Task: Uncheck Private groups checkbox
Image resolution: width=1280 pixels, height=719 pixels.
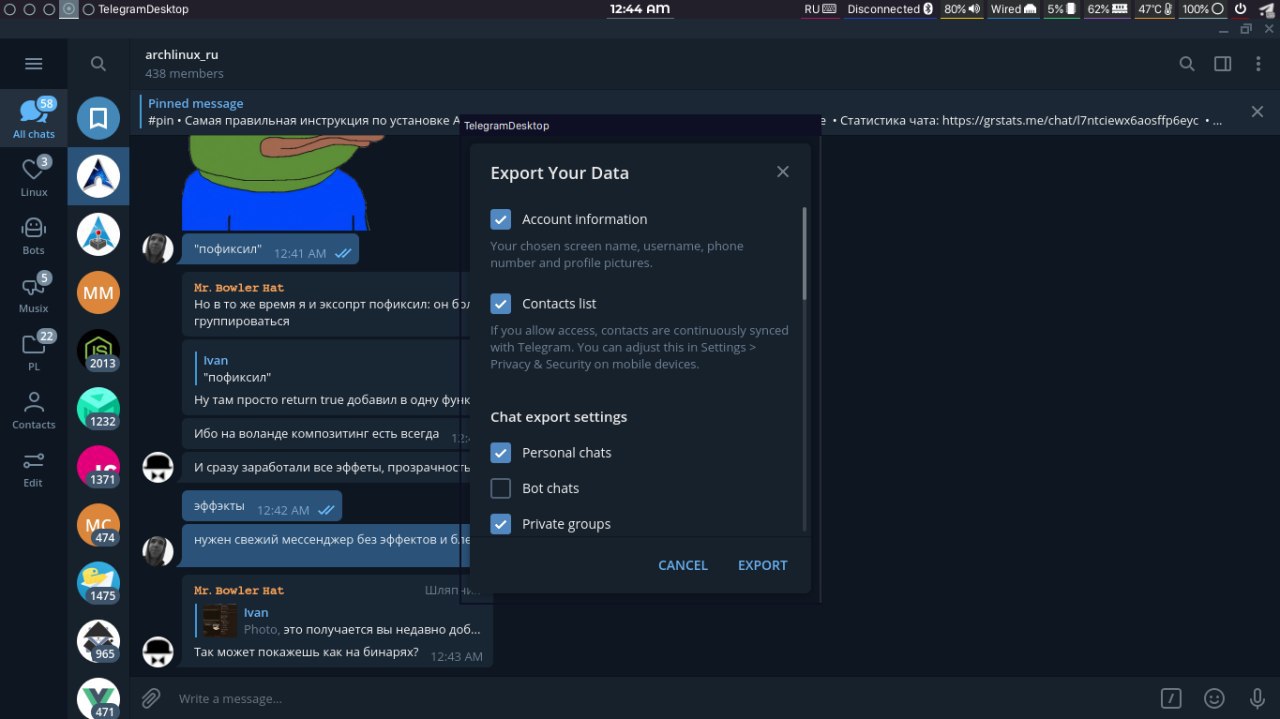Action: click(x=501, y=524)
